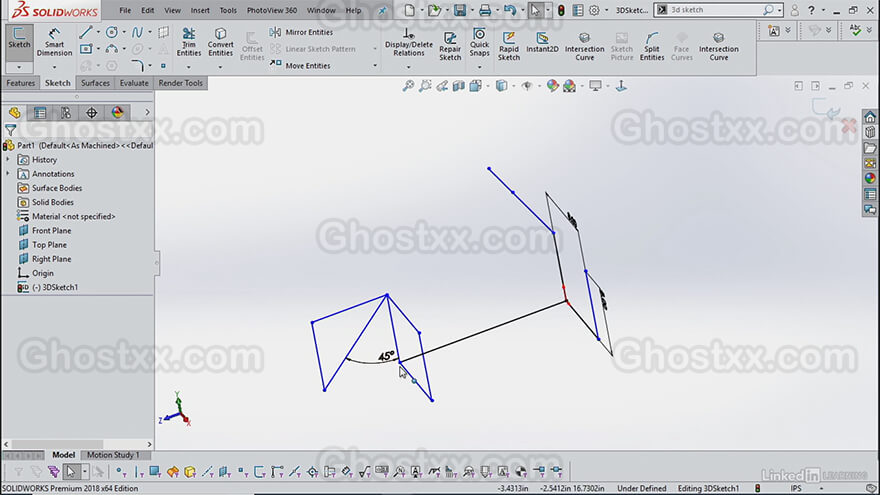Open the Motion Study 1 tab

click(x=112, y=455)
